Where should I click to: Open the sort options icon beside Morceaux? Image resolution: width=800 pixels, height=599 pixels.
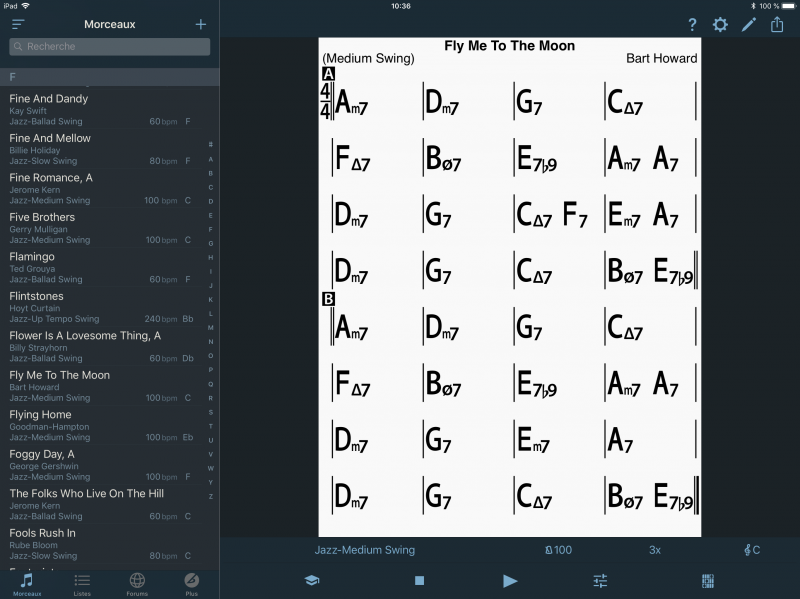click(x=18, y=24)
